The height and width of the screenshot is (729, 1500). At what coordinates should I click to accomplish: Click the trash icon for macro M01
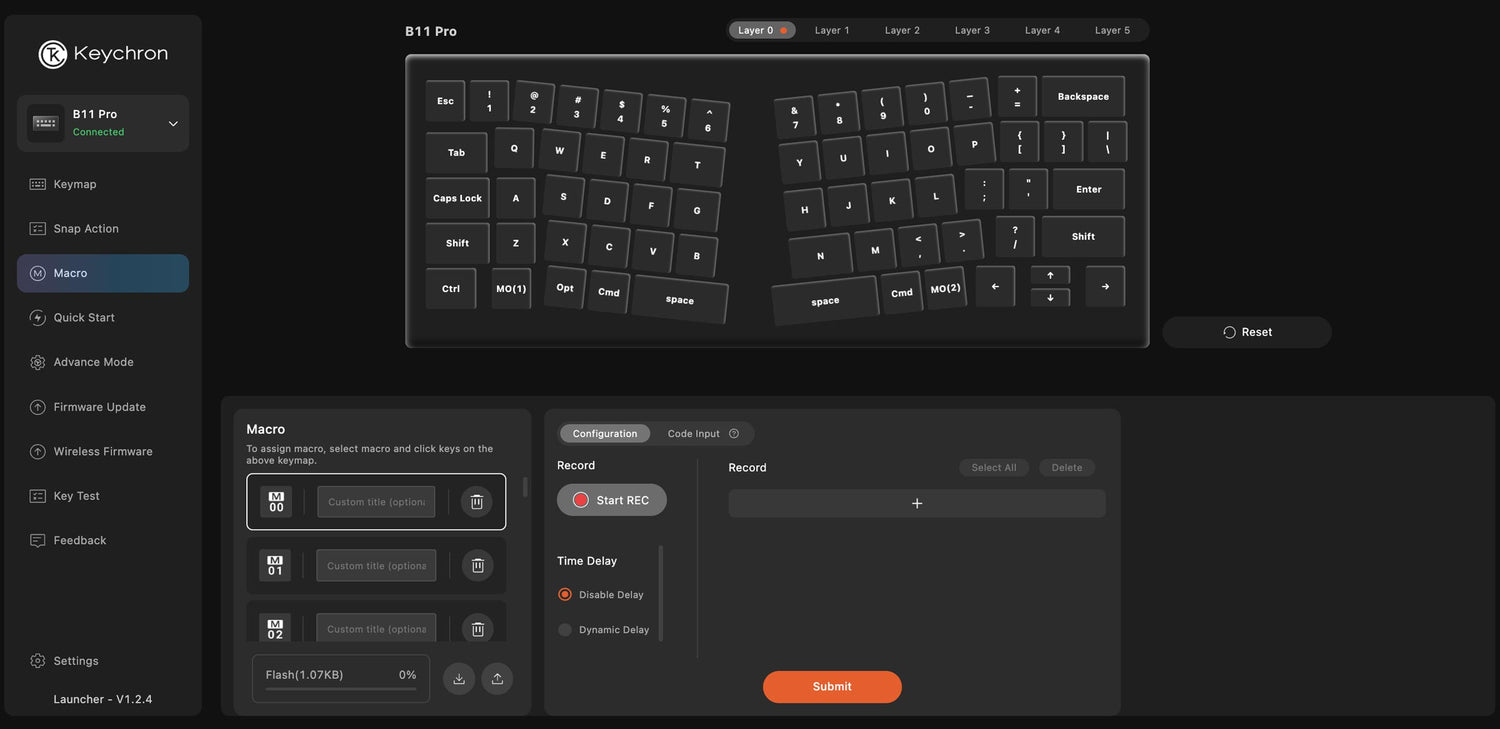(x=477, y=566)
